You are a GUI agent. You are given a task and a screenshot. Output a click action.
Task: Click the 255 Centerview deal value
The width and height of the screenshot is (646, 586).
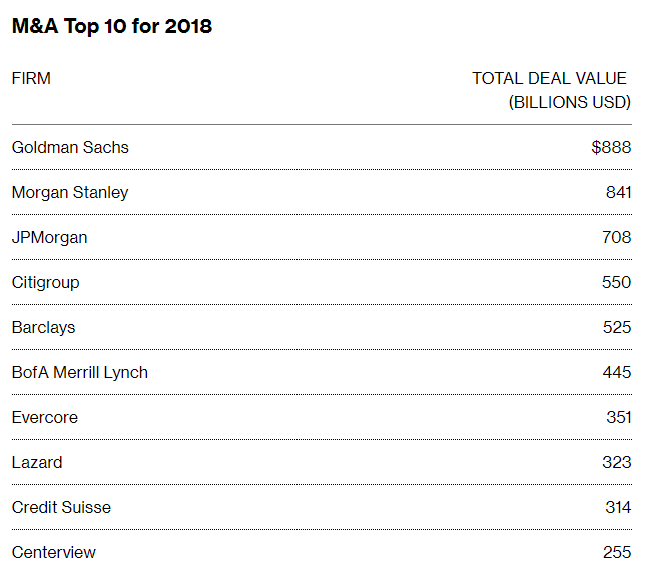[x=616, y=552]
